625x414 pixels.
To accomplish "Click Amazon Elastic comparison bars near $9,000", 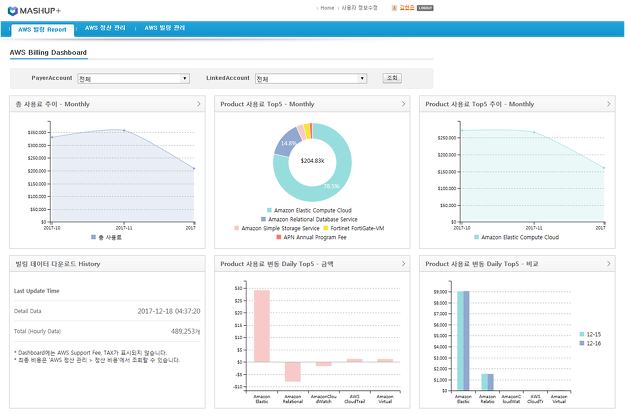I will pos(463,341).
